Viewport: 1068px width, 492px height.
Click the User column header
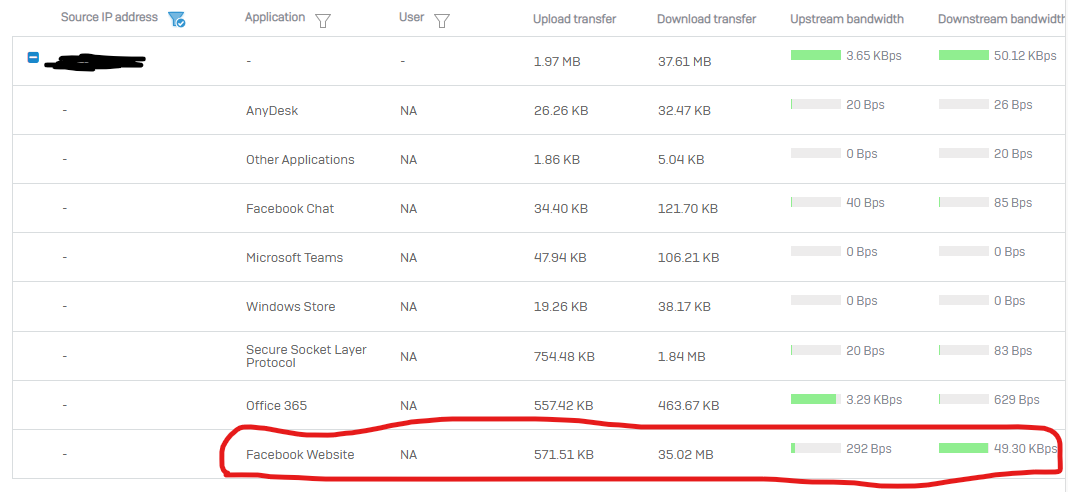411,17
